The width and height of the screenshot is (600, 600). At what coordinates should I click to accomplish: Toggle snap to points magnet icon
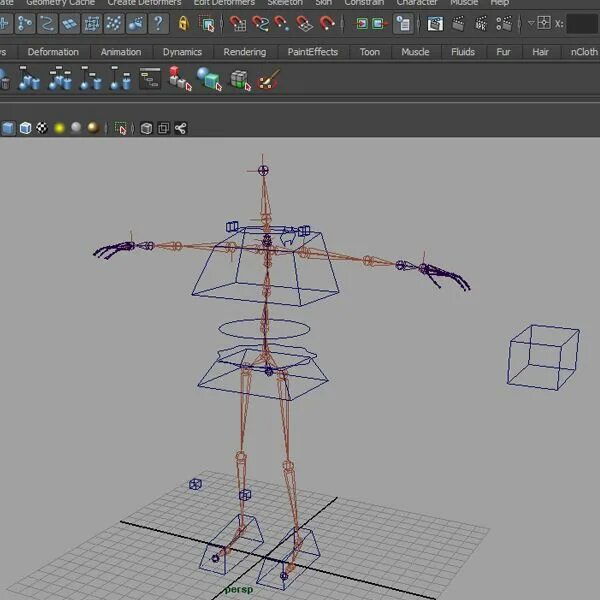(282, 24)
